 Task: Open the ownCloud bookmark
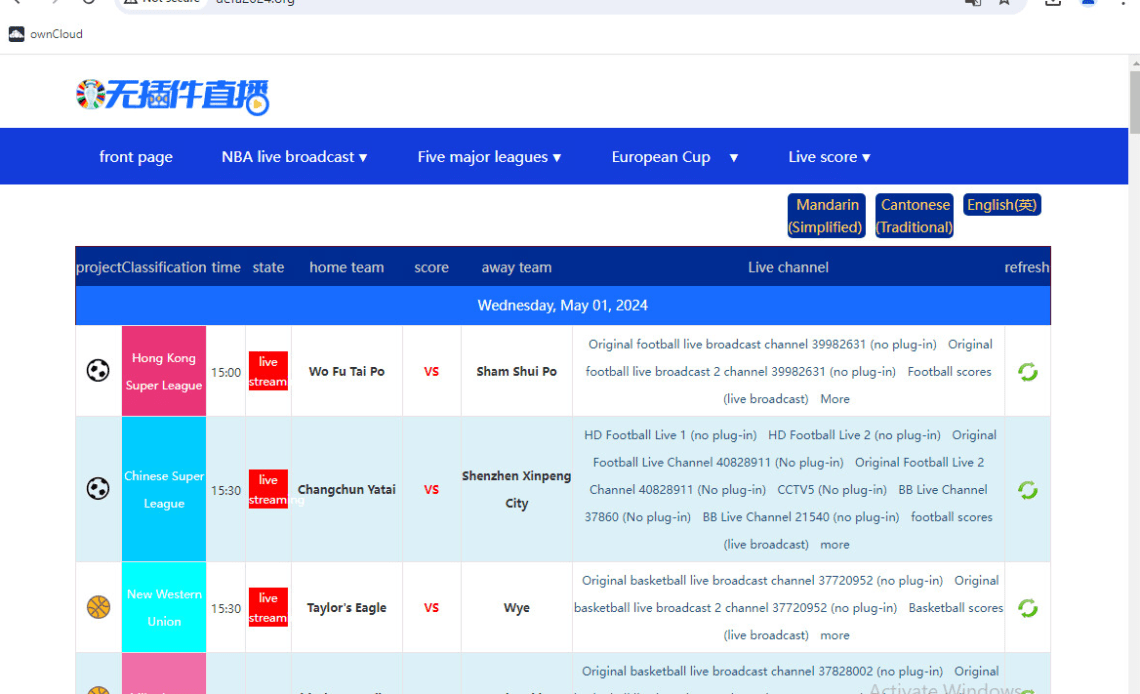pyautogui.click(x=46, y=34)
